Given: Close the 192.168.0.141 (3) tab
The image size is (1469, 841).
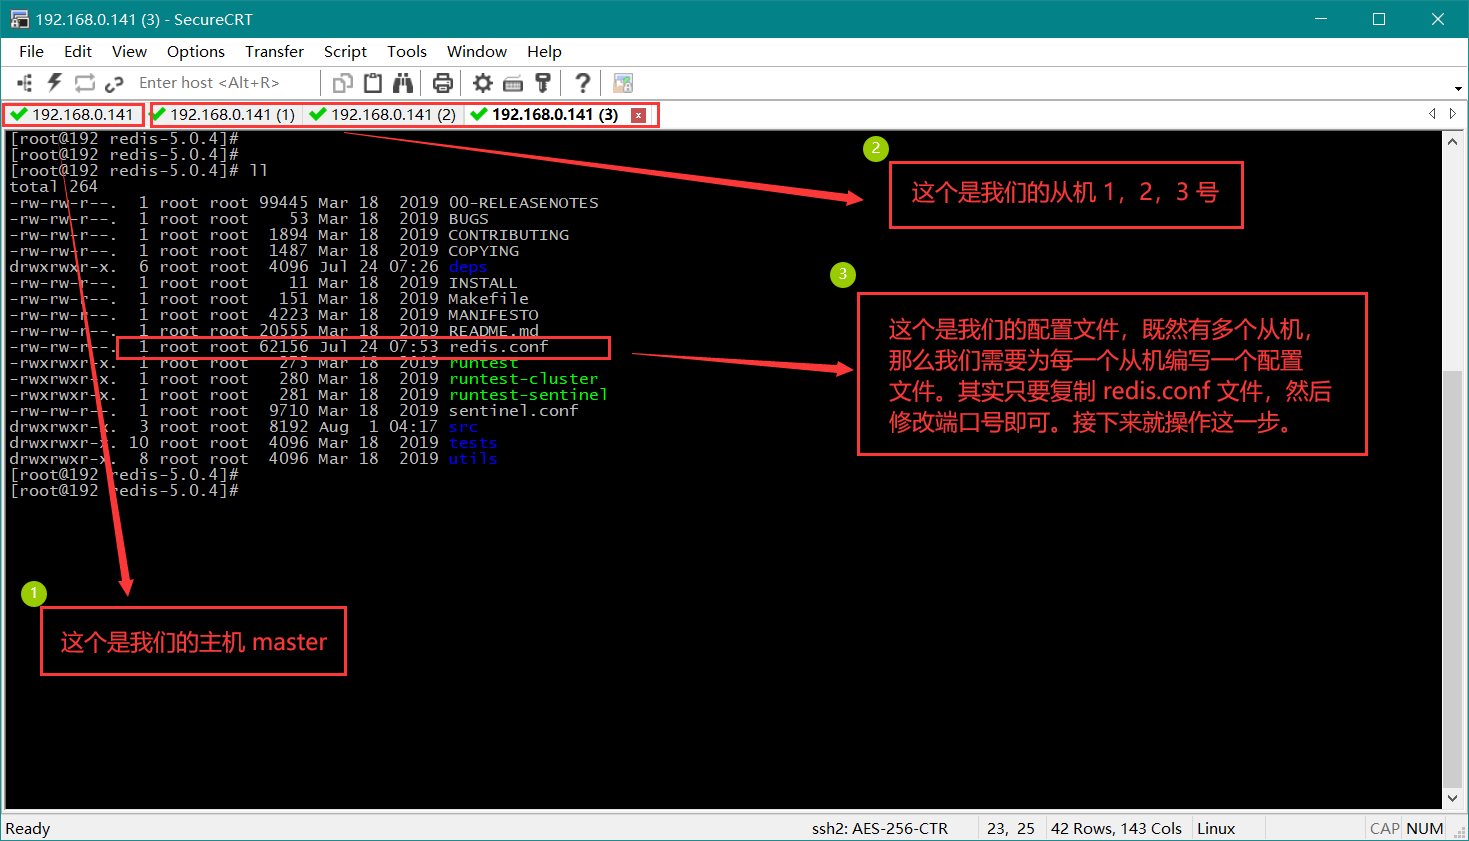Looking at the screenshot, I should click(638, 116).
